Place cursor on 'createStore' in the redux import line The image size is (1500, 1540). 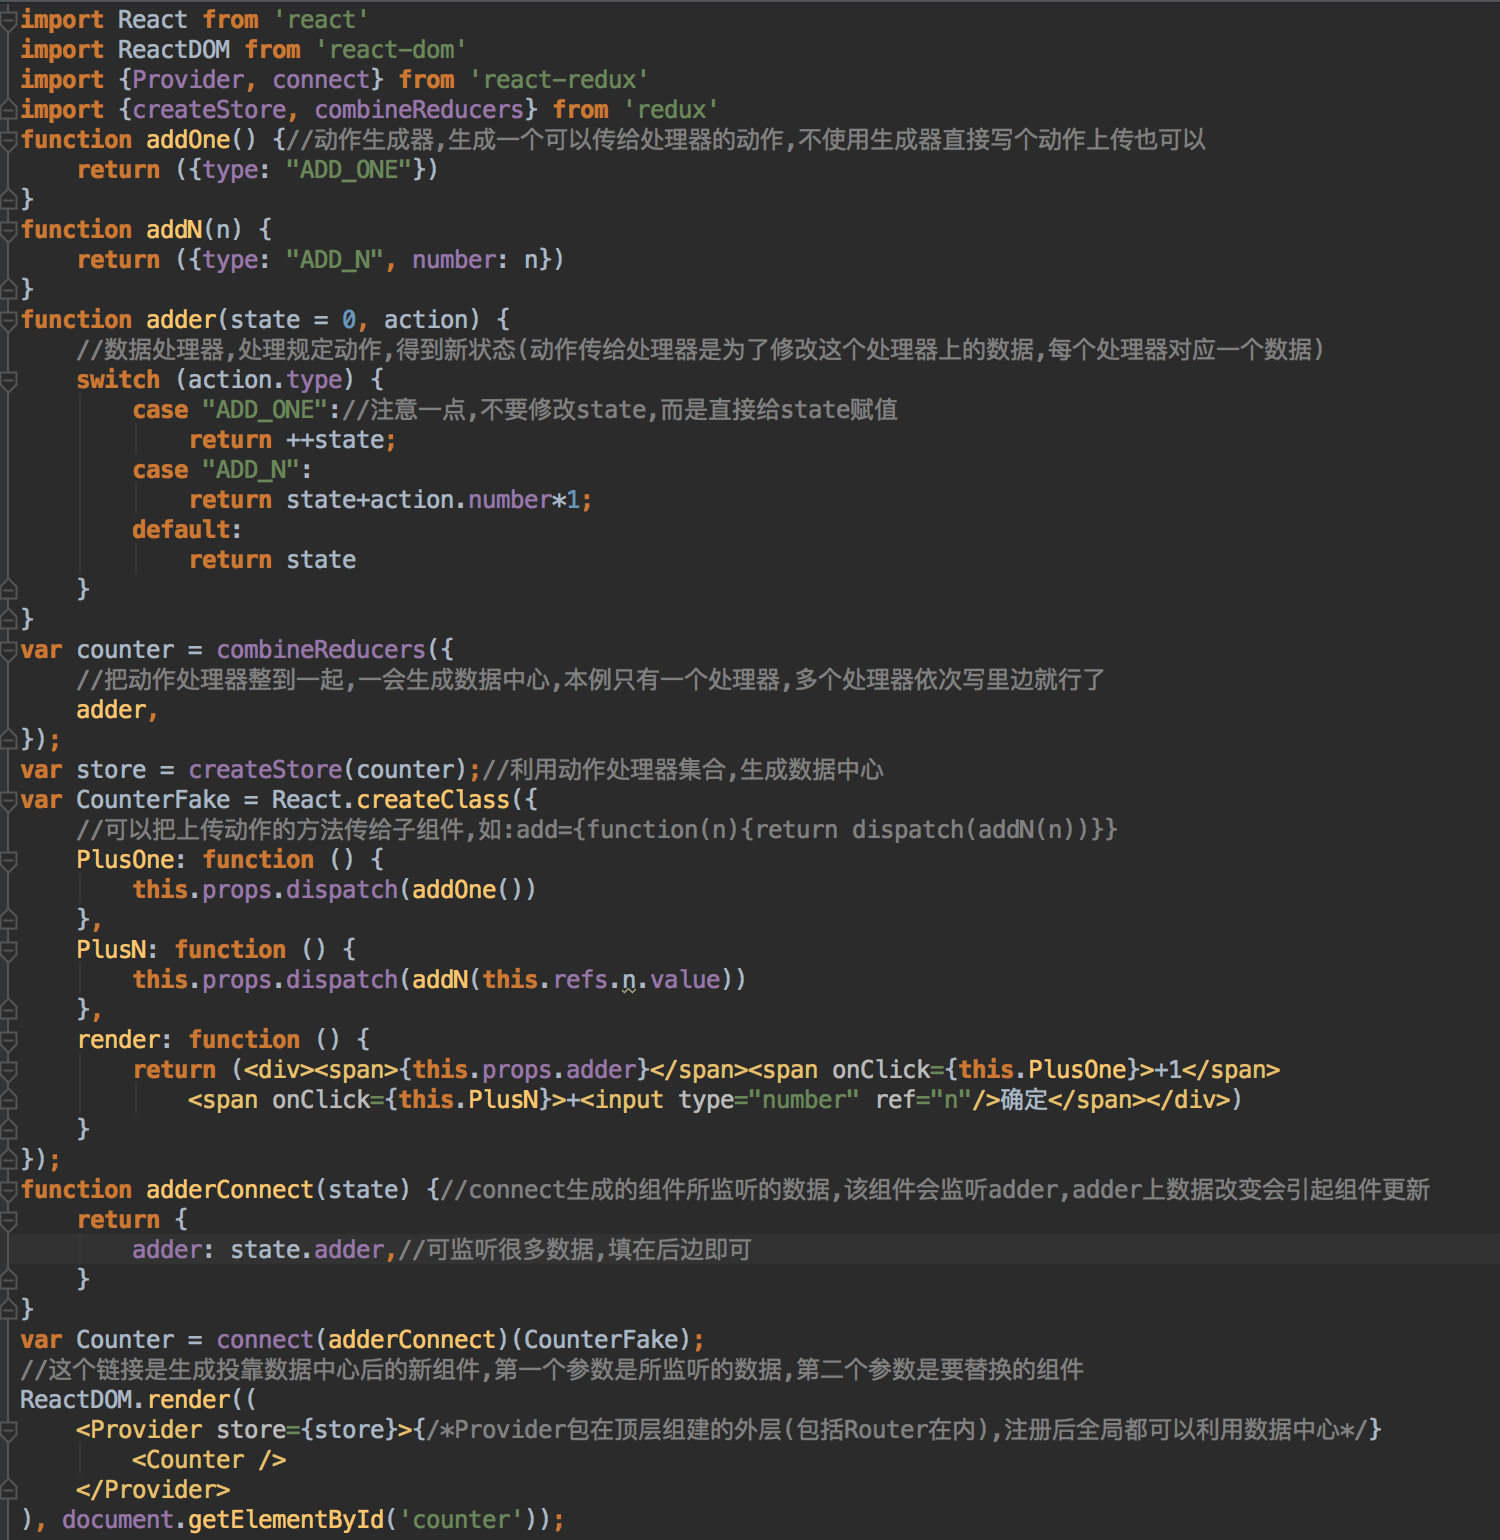click(x=209, y=110)
